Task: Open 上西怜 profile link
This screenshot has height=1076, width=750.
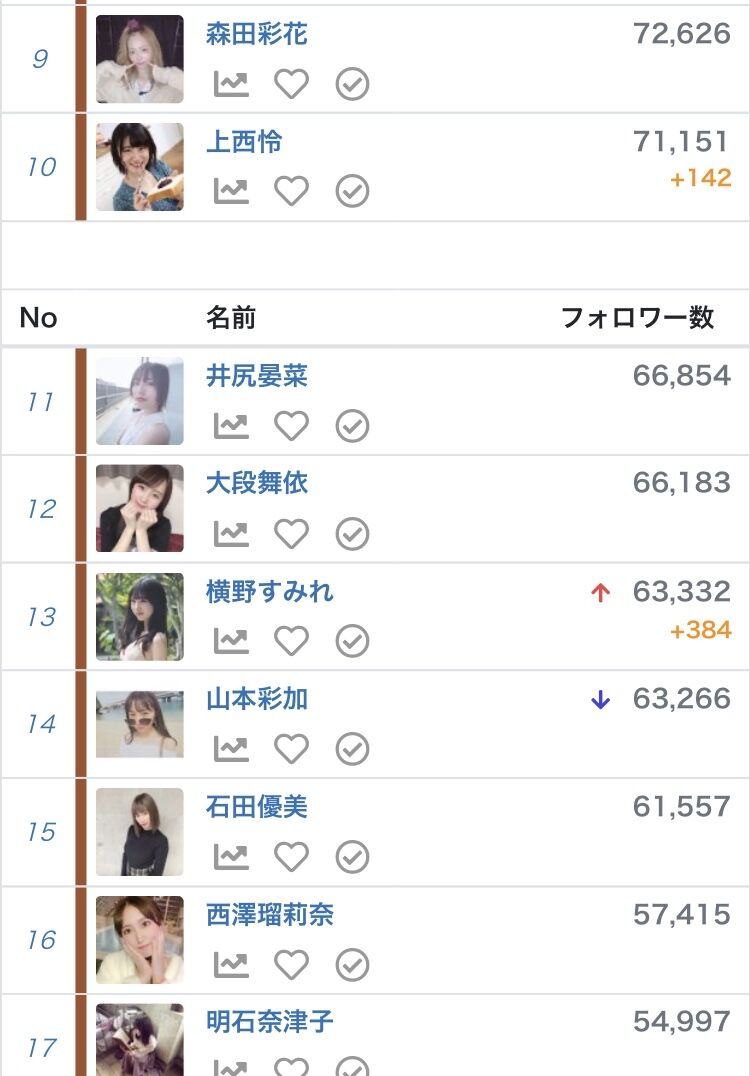Action: [244, 142]
